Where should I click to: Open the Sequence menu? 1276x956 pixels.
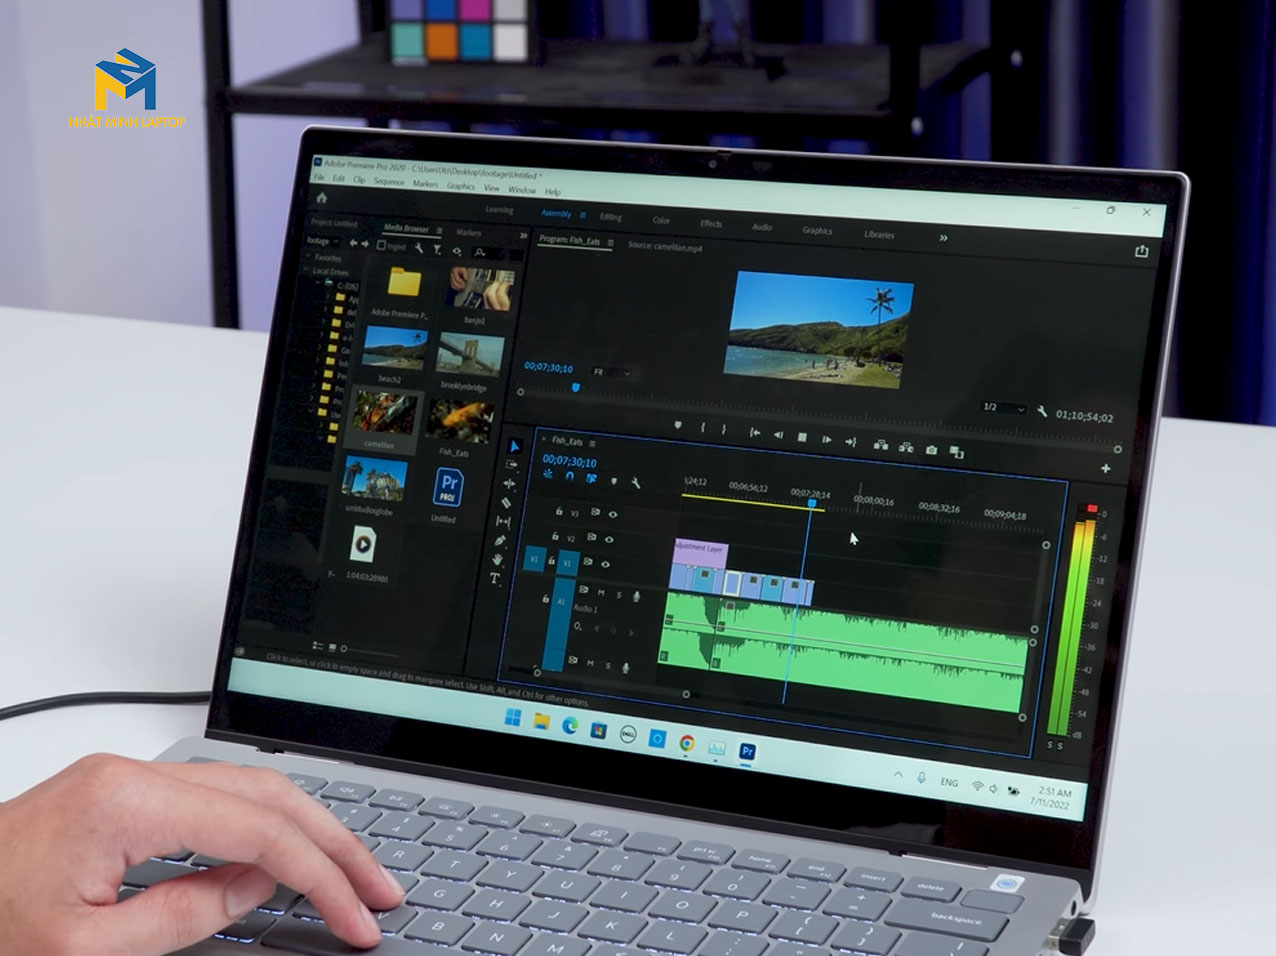(388, 182)
